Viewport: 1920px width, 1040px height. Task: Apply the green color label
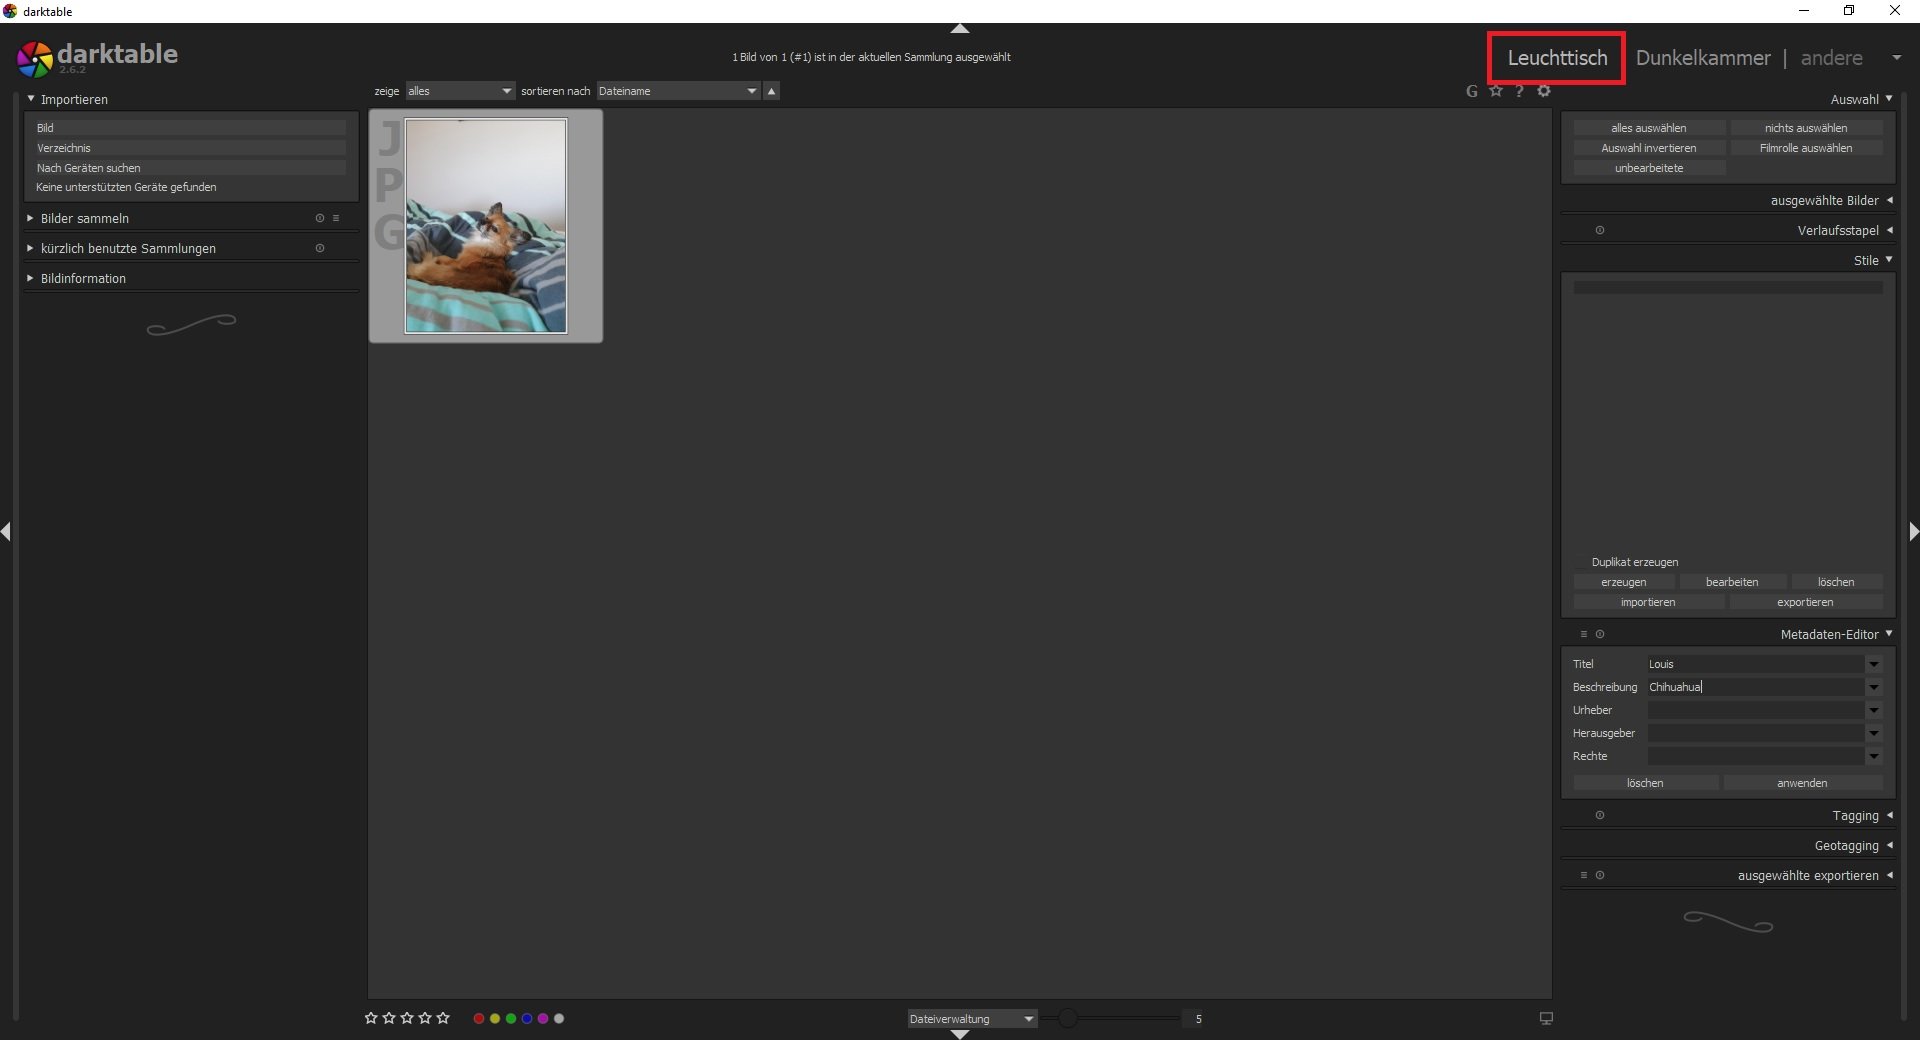click(x=511, y=1018)
